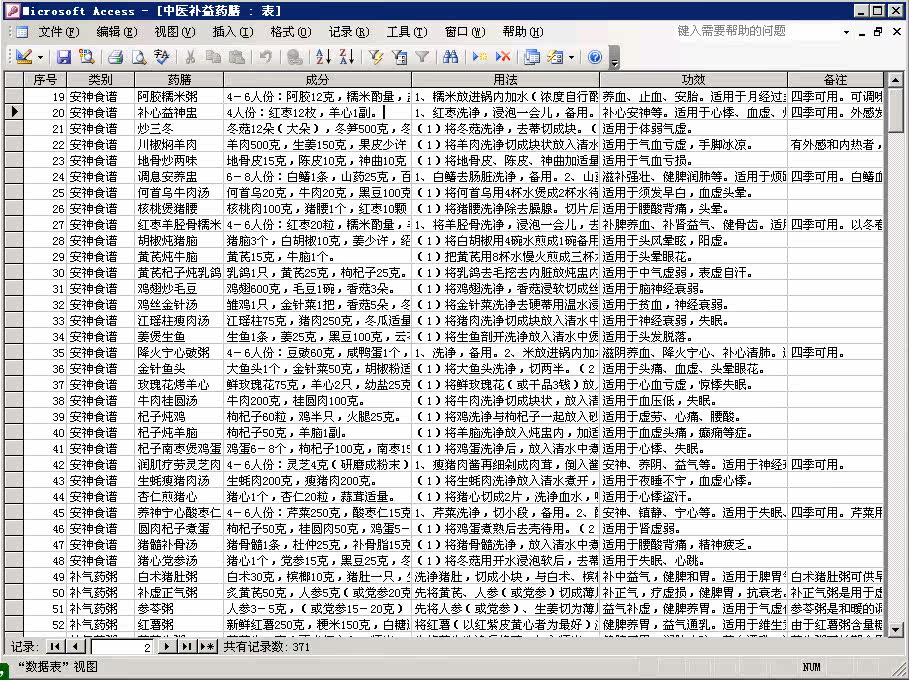Click 补气药粥 category in row 51
Image resolution: width=909 pixels, height=680 pixels.
click(100, 609)
